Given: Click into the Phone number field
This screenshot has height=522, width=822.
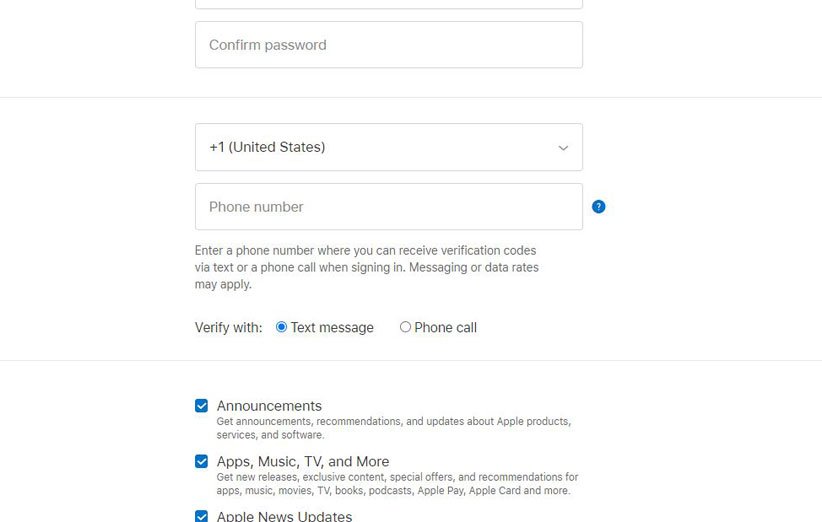Looking at the screenshot, I should [388, 207].
